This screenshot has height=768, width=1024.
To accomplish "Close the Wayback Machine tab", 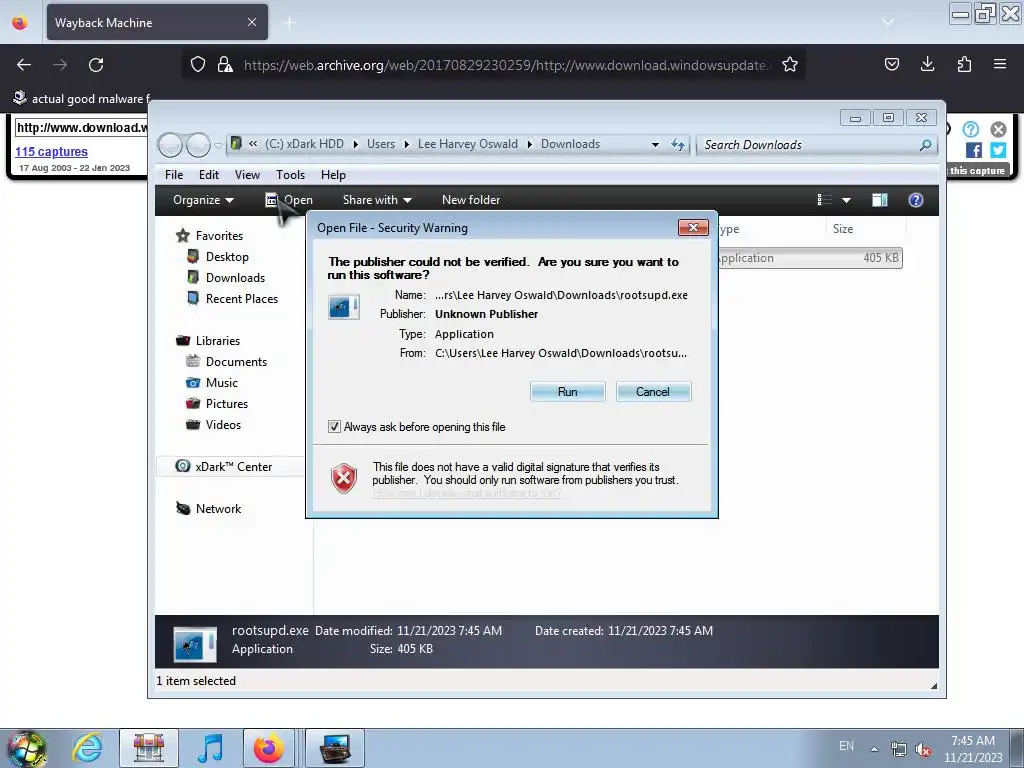I will pos(252,22).
